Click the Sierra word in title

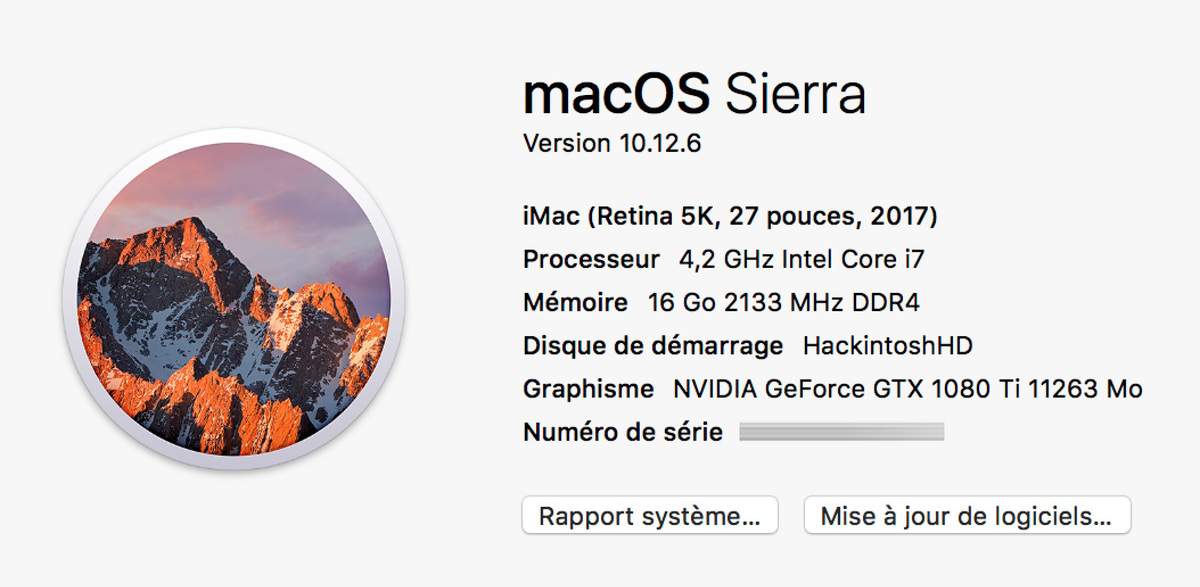point(794,95)
